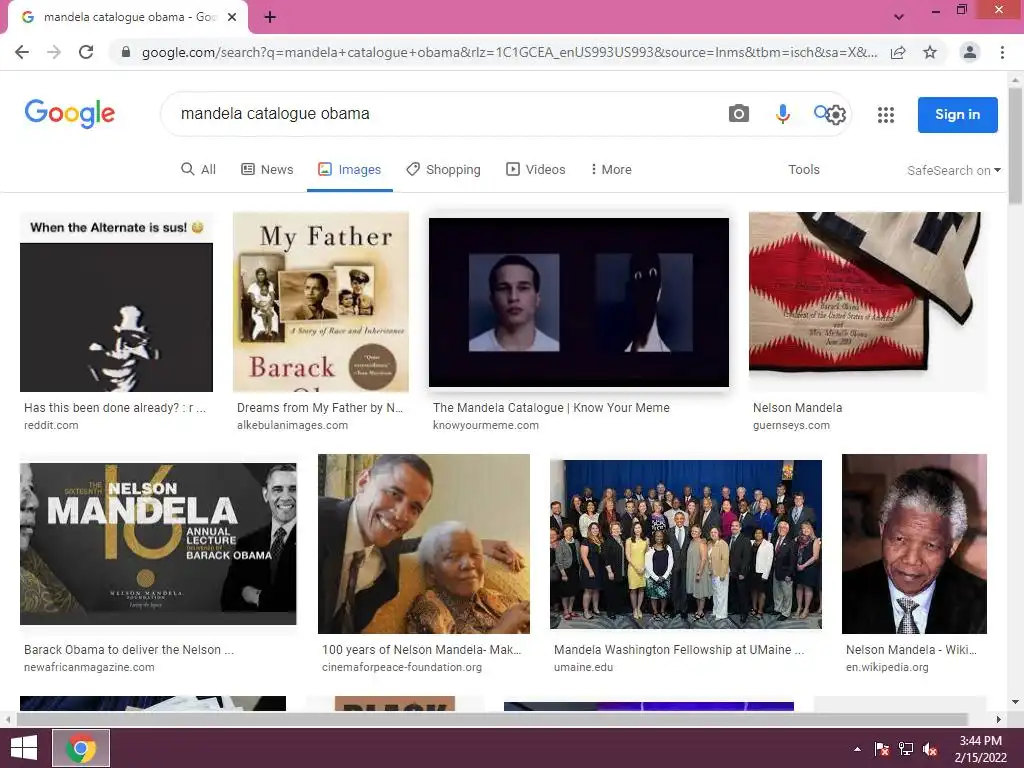Show hidden system tray icons

[x=857, y=748]
